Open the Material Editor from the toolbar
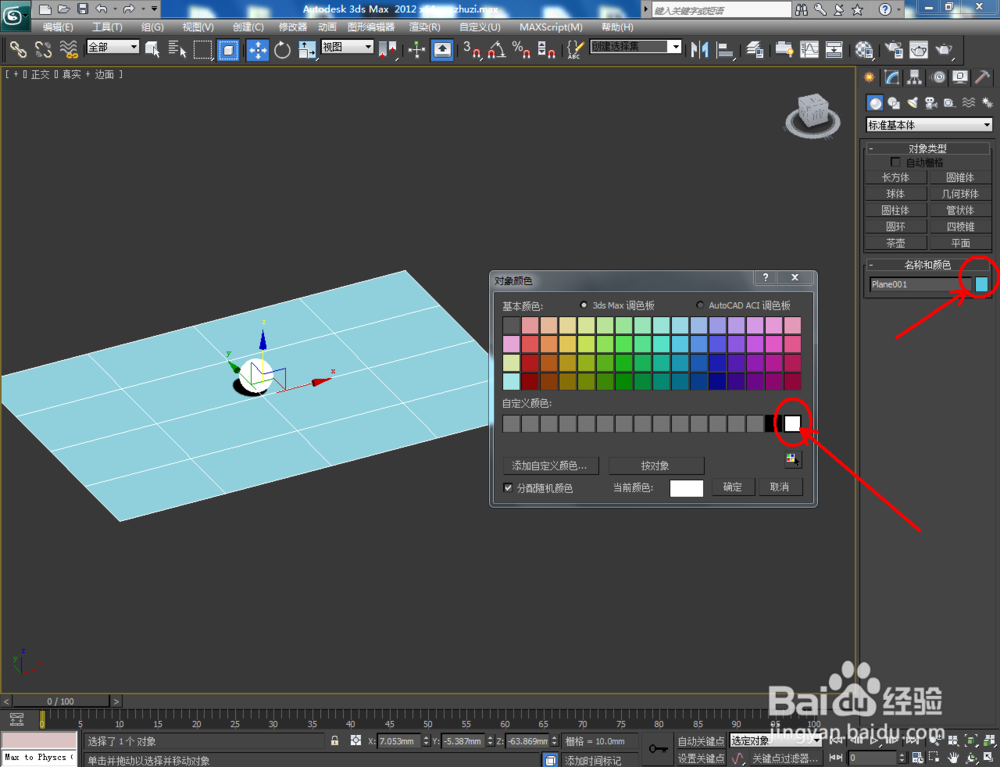 click(864, 47)
